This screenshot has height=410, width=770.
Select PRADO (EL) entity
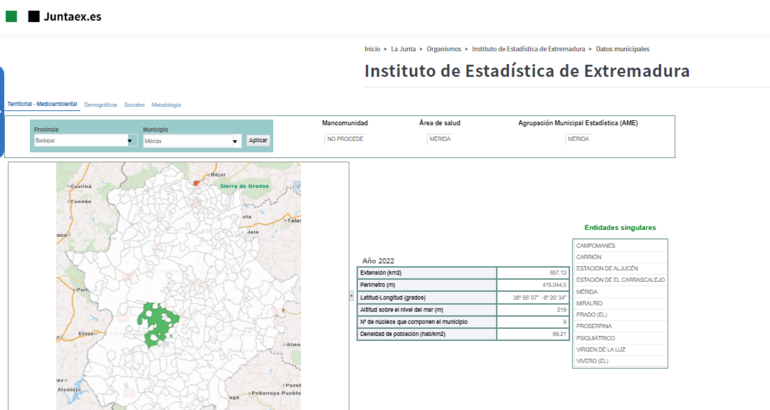[x=620, y=315]
